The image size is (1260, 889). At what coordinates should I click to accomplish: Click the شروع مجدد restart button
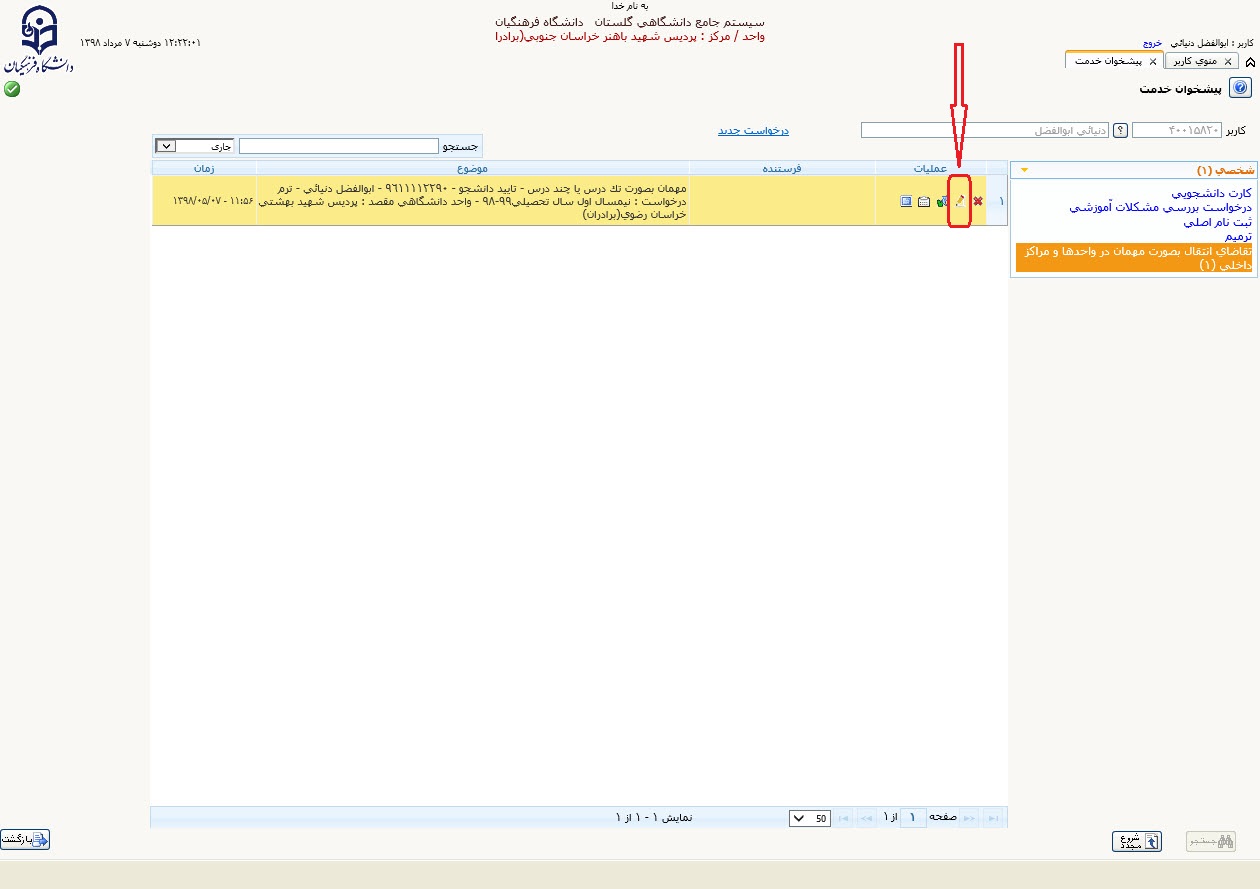pyautogui.click(x=1136, y=841)
